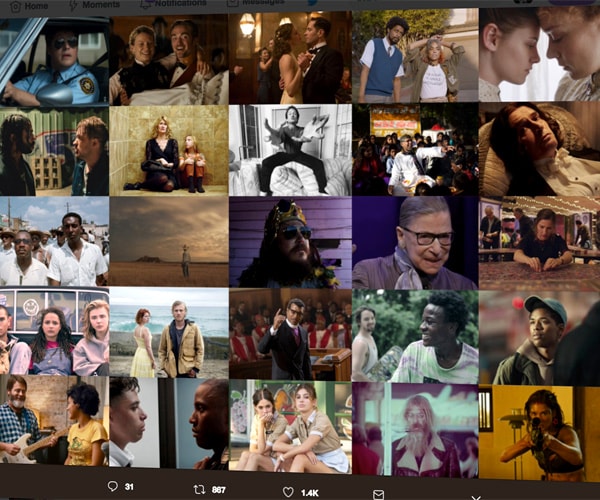This screenshot has width=600, height=500.
Task: Open the man playing guitar image
Action: pyautogui.click(x=54, y=420)
